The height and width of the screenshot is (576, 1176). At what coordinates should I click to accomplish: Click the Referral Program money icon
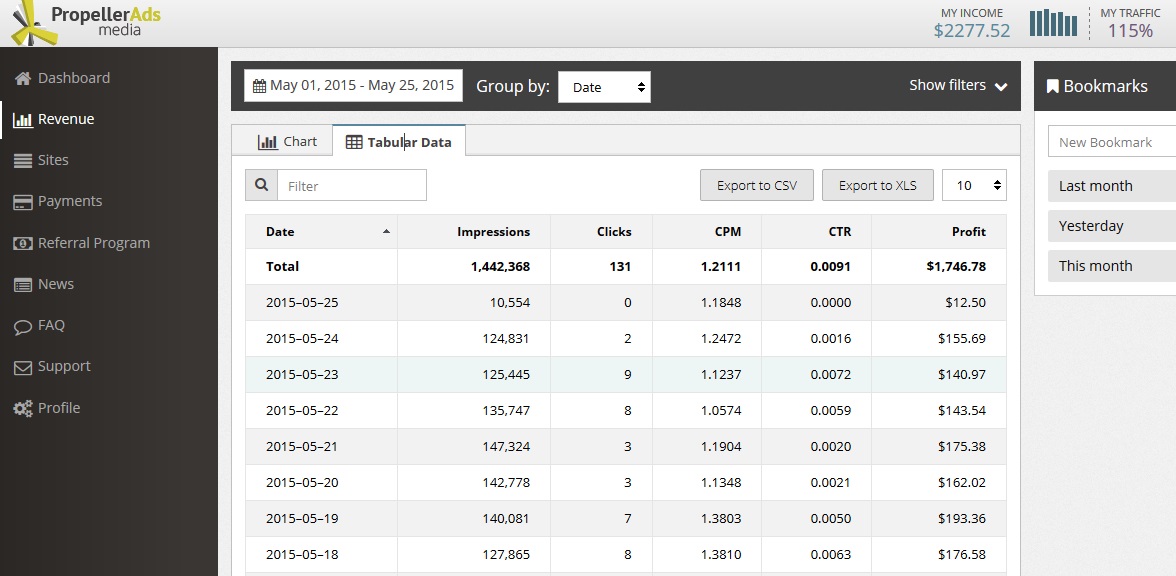point(22,243)
